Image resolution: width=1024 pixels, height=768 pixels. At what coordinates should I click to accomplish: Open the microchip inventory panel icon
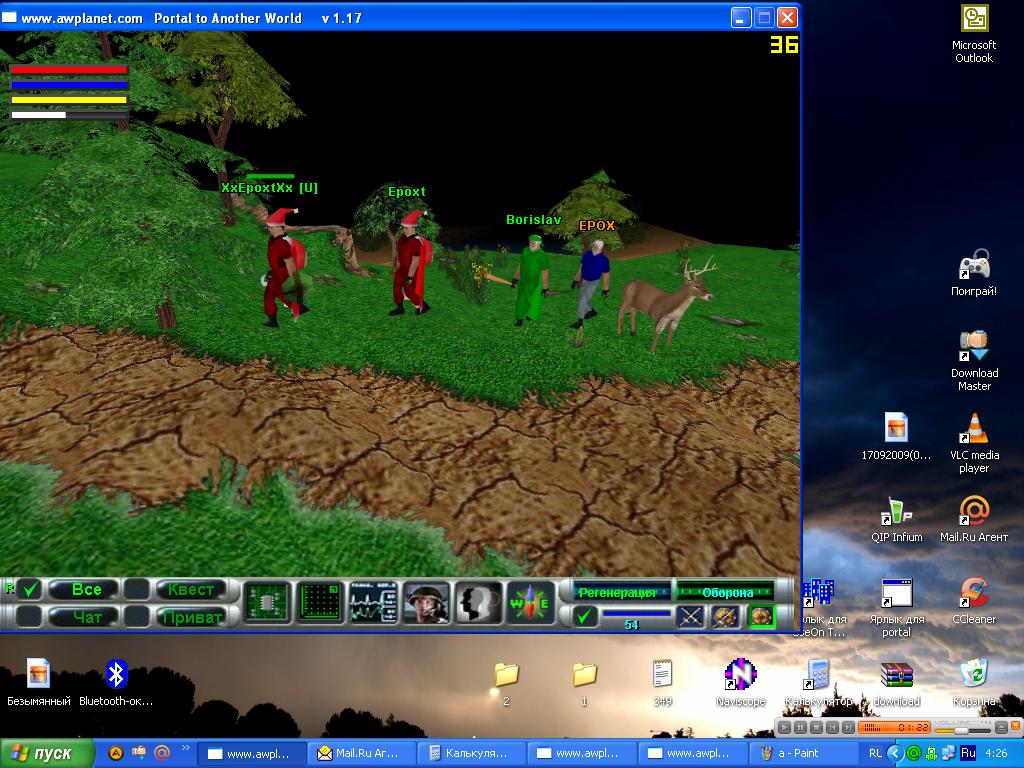(267, 602)
